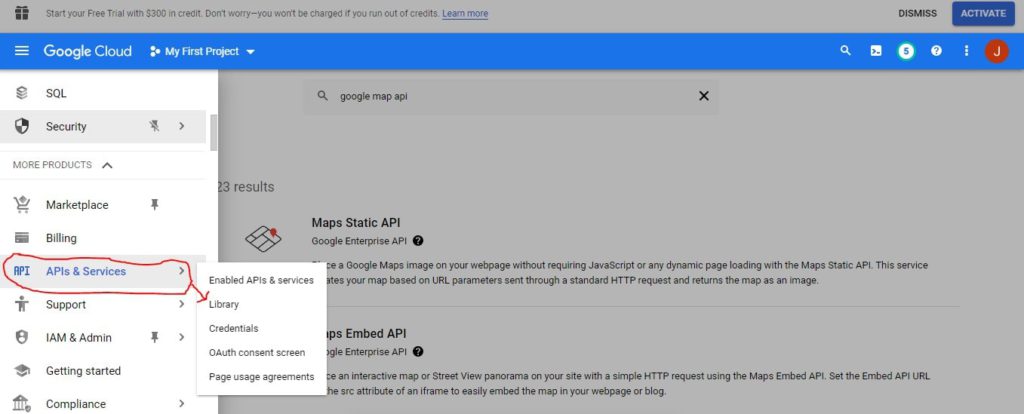1024x414 pixels.
Task: Choose Credentials in the submenu
Action: tap(234, 328)
